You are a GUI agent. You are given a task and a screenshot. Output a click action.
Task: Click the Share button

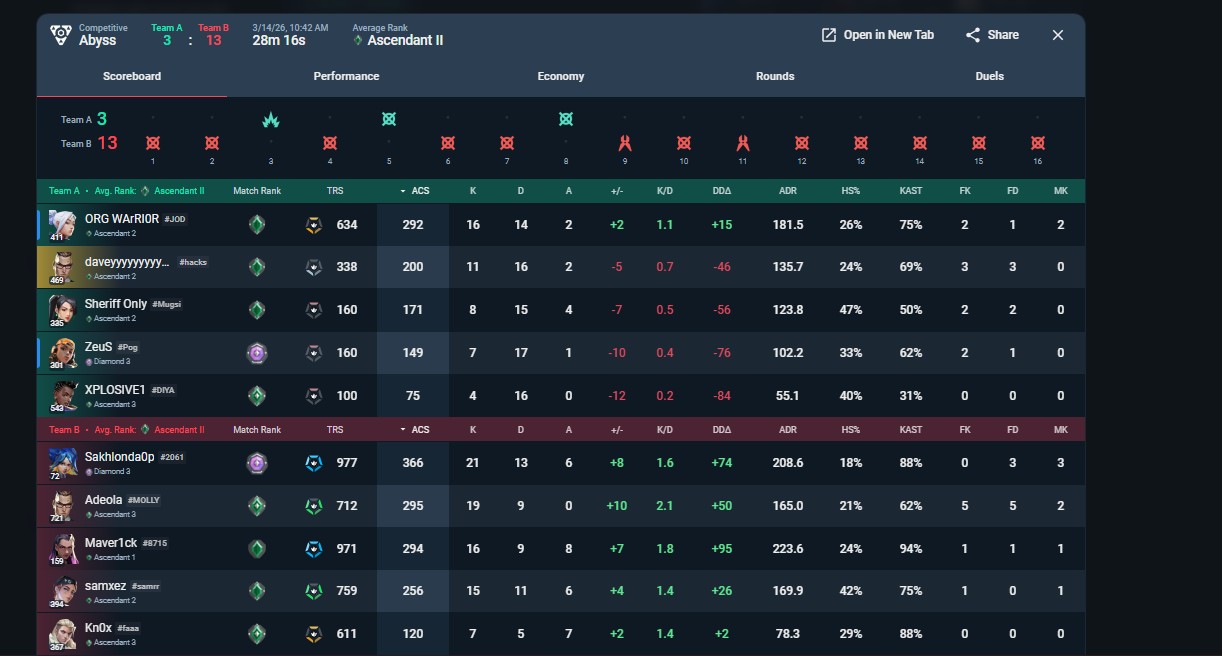point(992,35)
